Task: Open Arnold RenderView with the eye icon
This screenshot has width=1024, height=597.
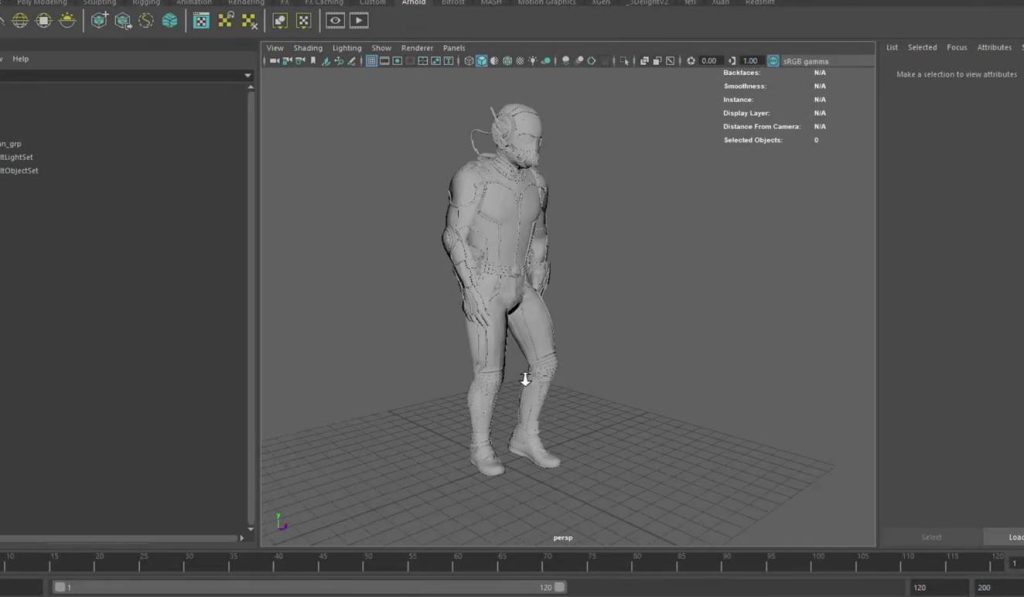Action: [x=335, y=20]
